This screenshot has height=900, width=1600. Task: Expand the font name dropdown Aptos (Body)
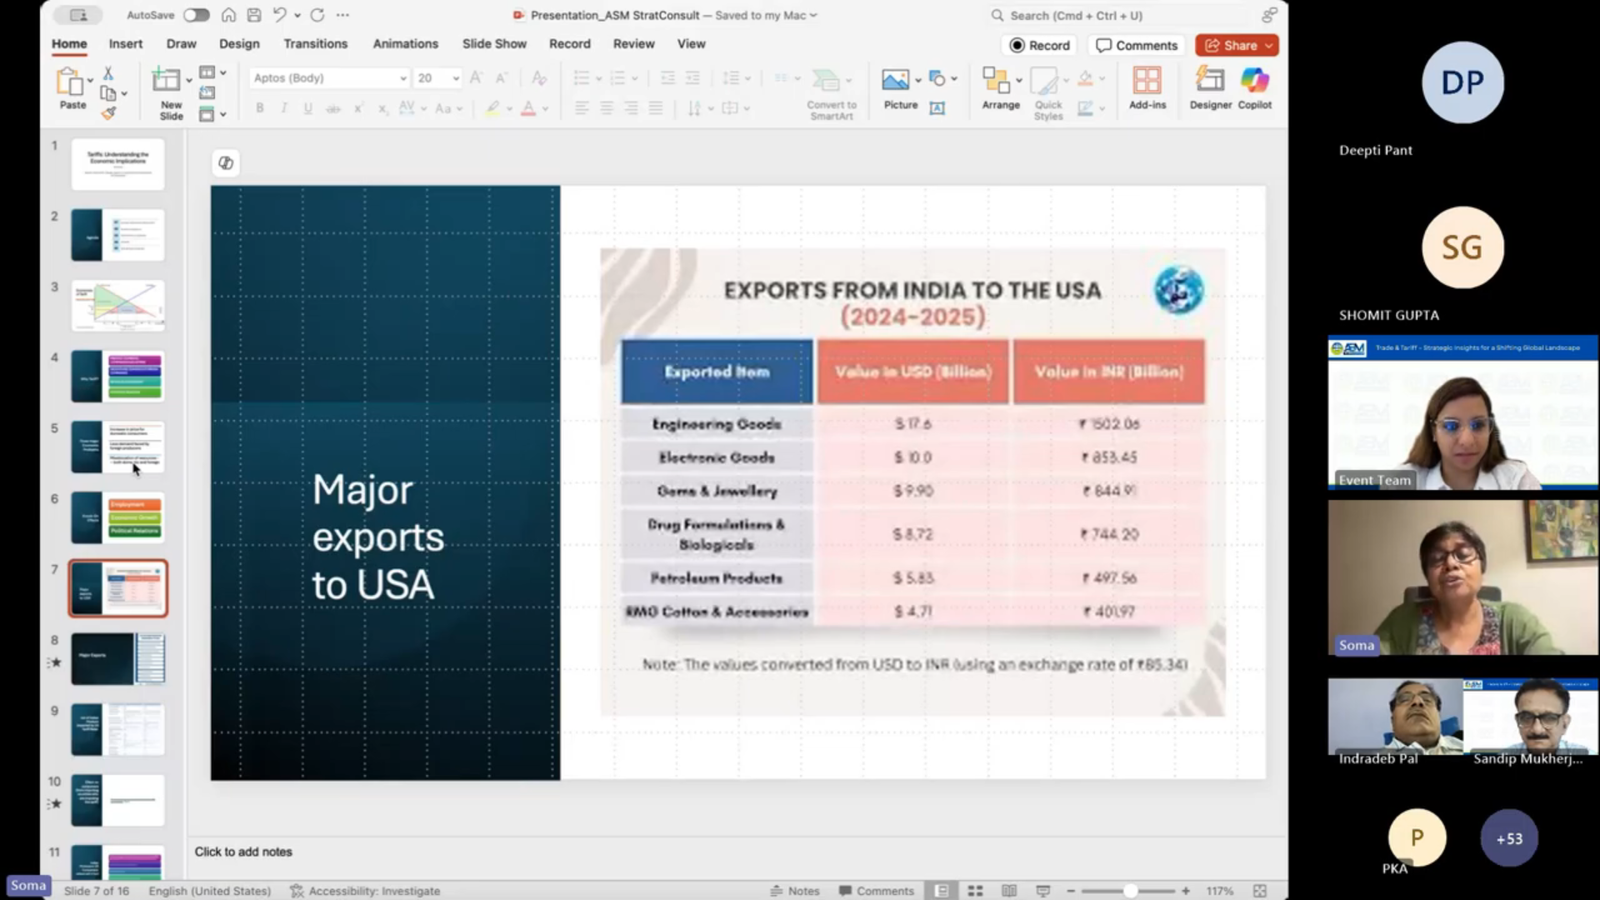pos(403,78)
